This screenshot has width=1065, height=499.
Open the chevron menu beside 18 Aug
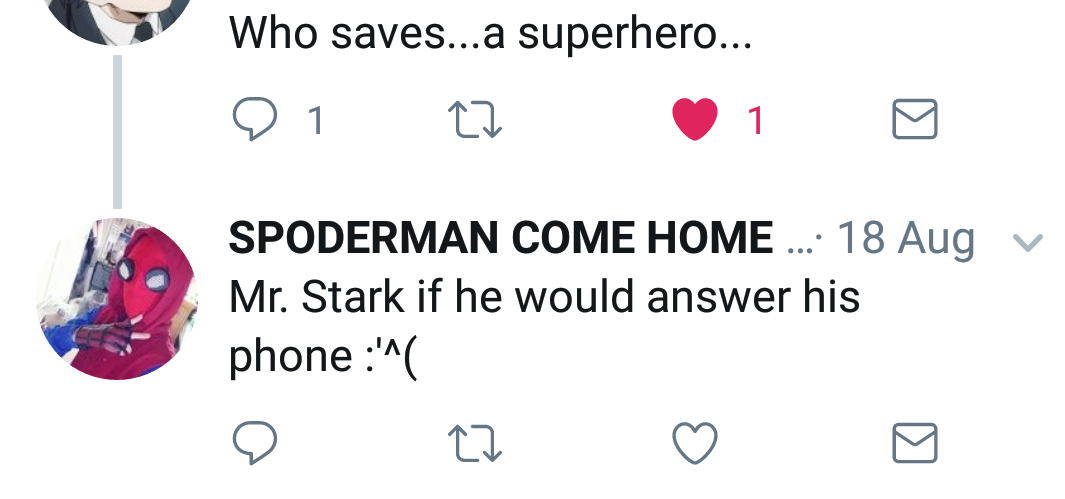[1027, 241]
